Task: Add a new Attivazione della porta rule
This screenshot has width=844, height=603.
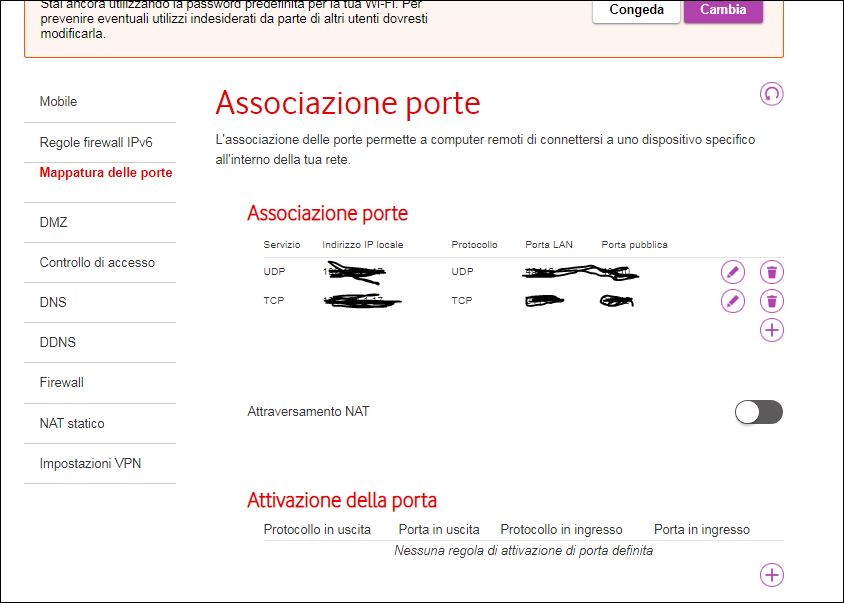Action: pos(771,574)
